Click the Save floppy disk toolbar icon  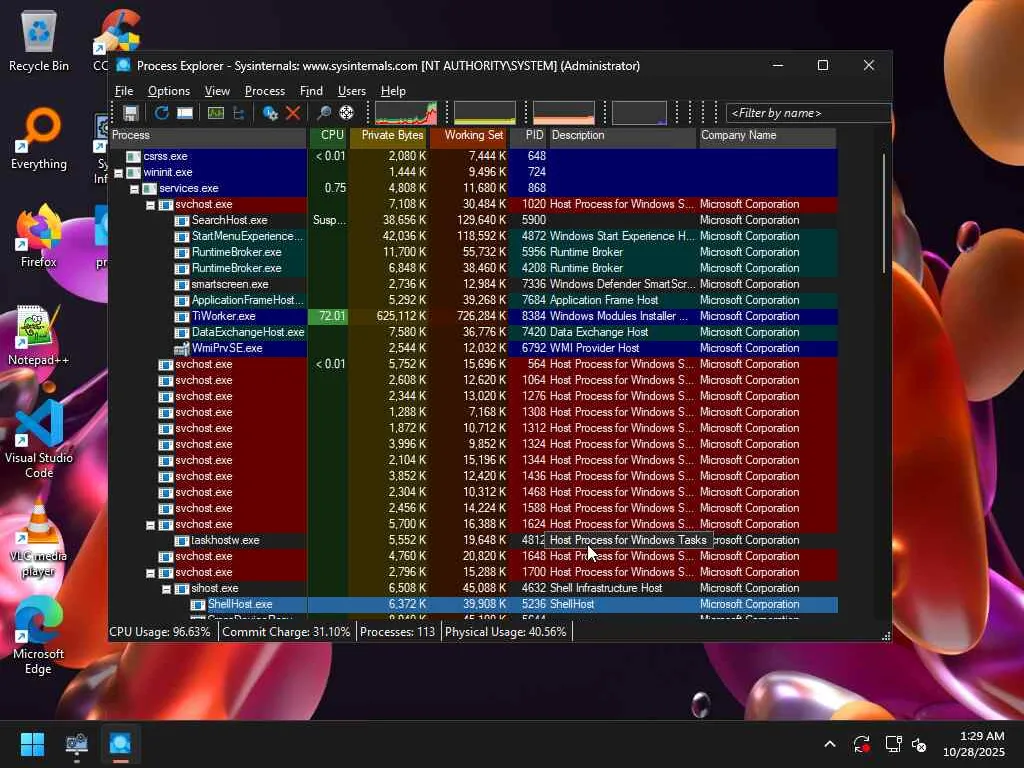click(x=131, y=113)
